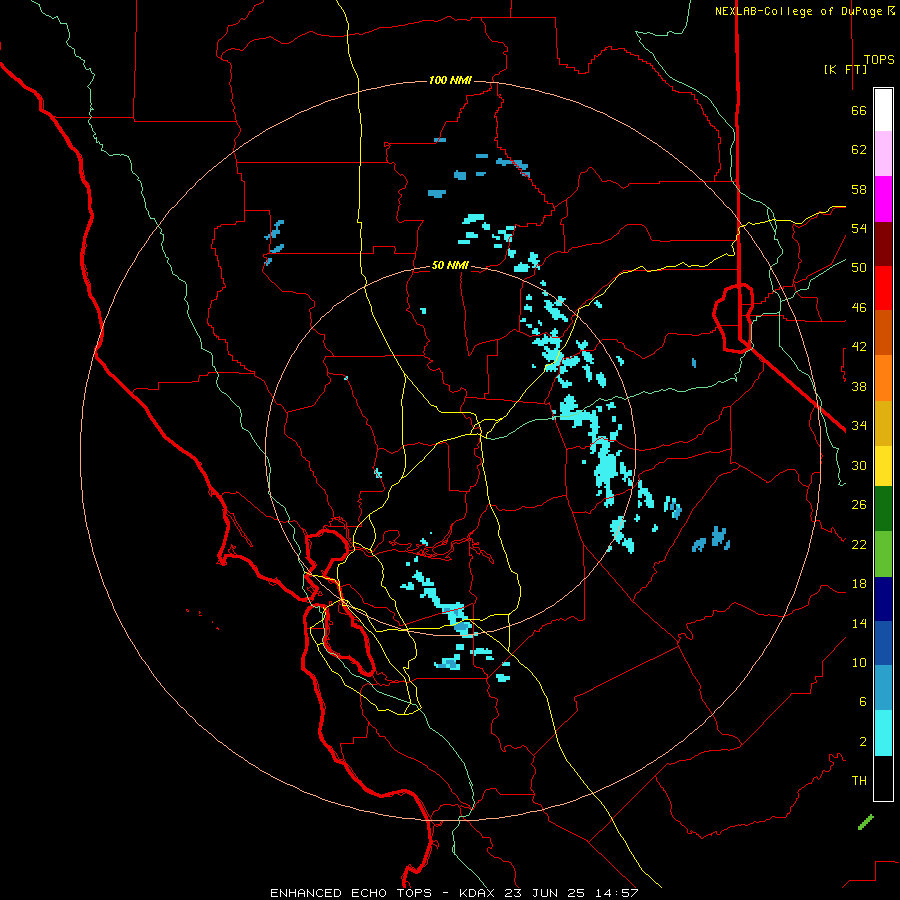Click the magenta 58 kft legend swatch

[883, 199]
